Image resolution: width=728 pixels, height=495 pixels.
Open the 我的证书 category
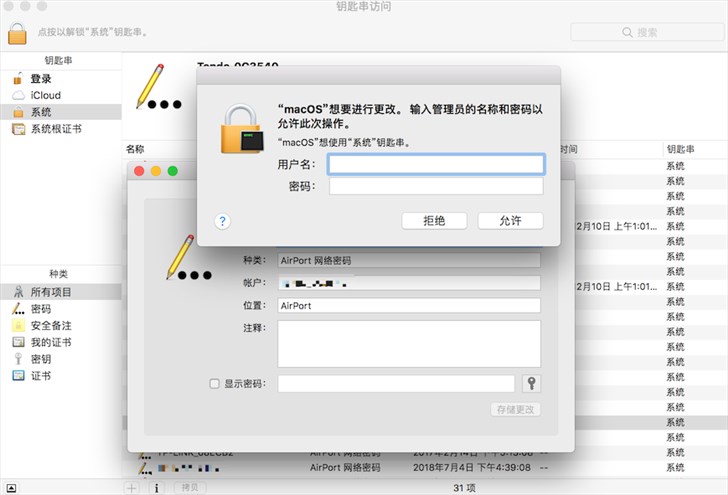(x=50, y=342)
